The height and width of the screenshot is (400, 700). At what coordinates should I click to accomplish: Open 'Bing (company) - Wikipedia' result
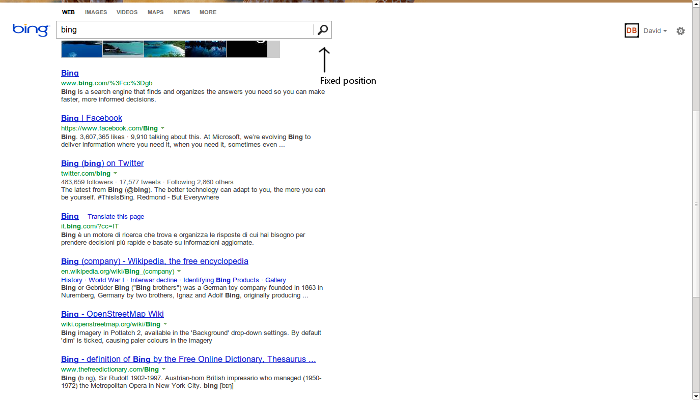pyautogui.click(x=154, y=261)
